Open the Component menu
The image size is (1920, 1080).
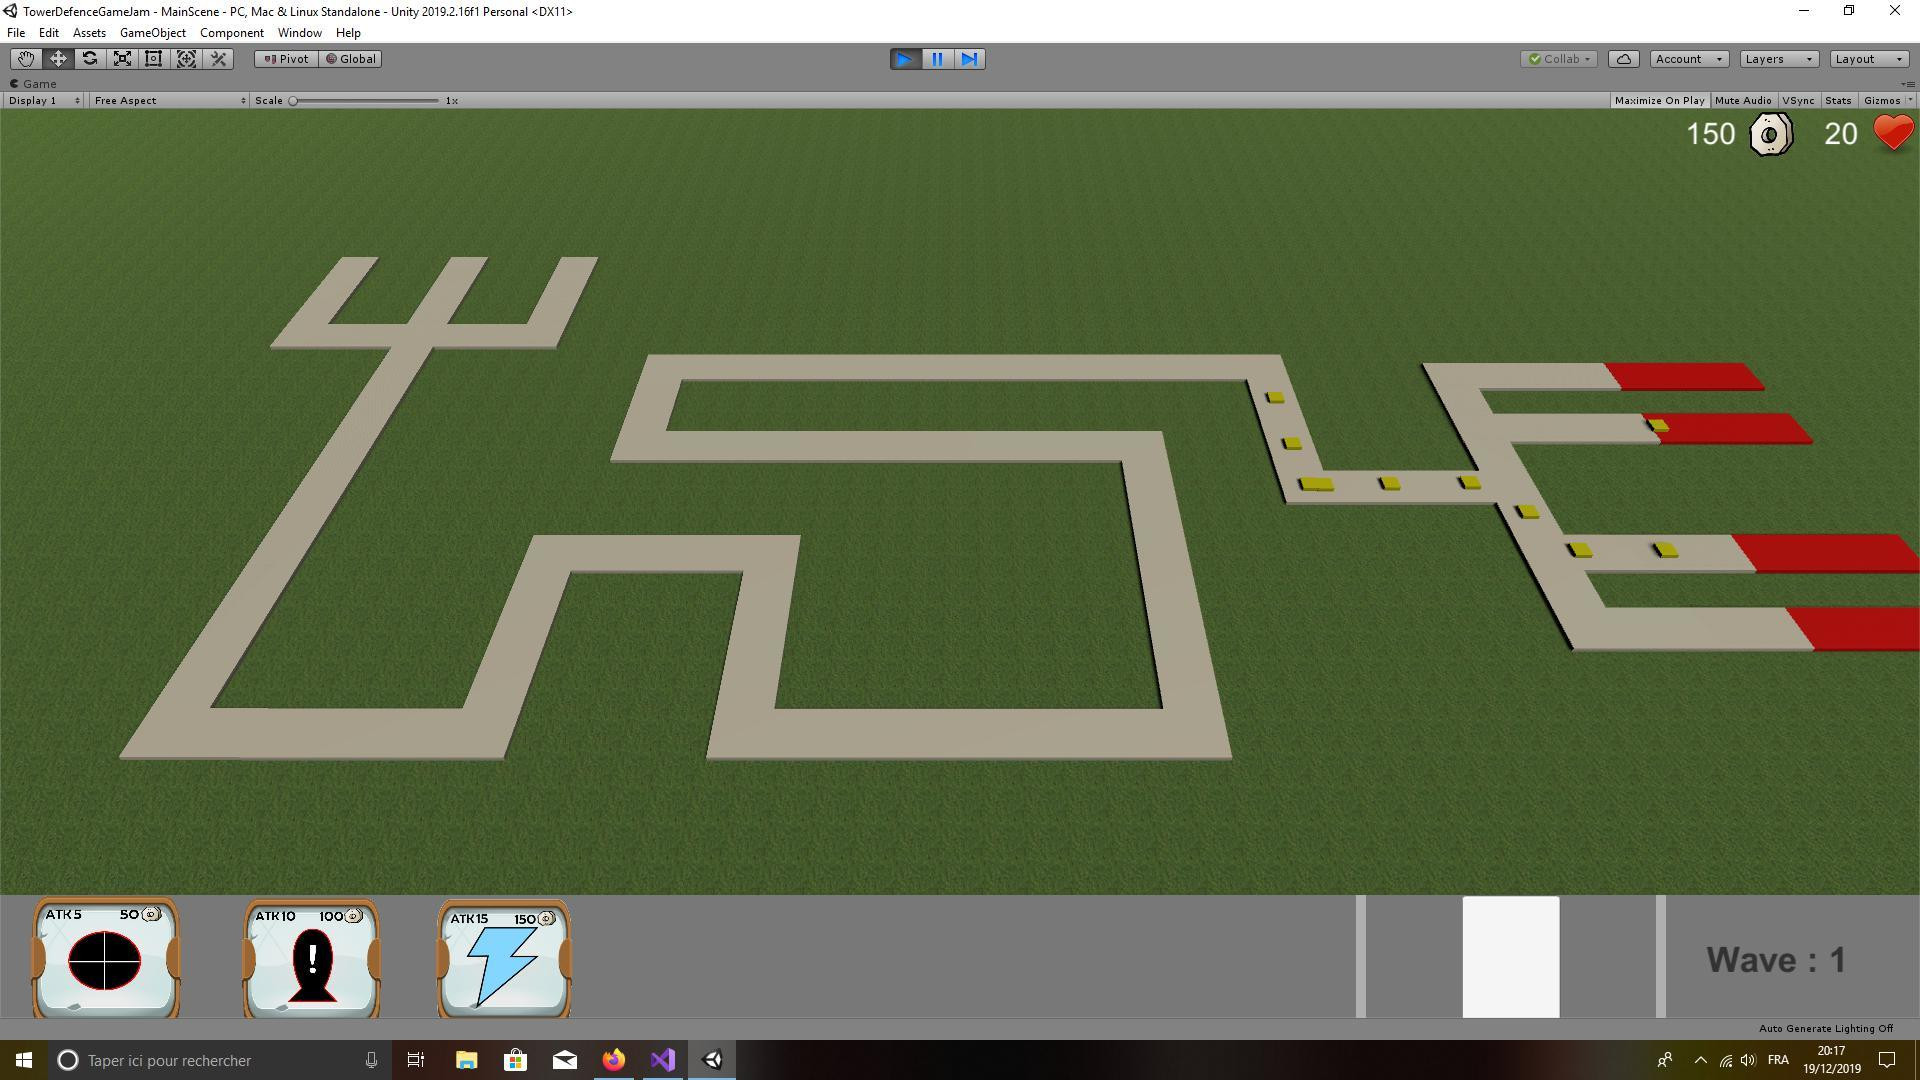[x=231, y=33]
